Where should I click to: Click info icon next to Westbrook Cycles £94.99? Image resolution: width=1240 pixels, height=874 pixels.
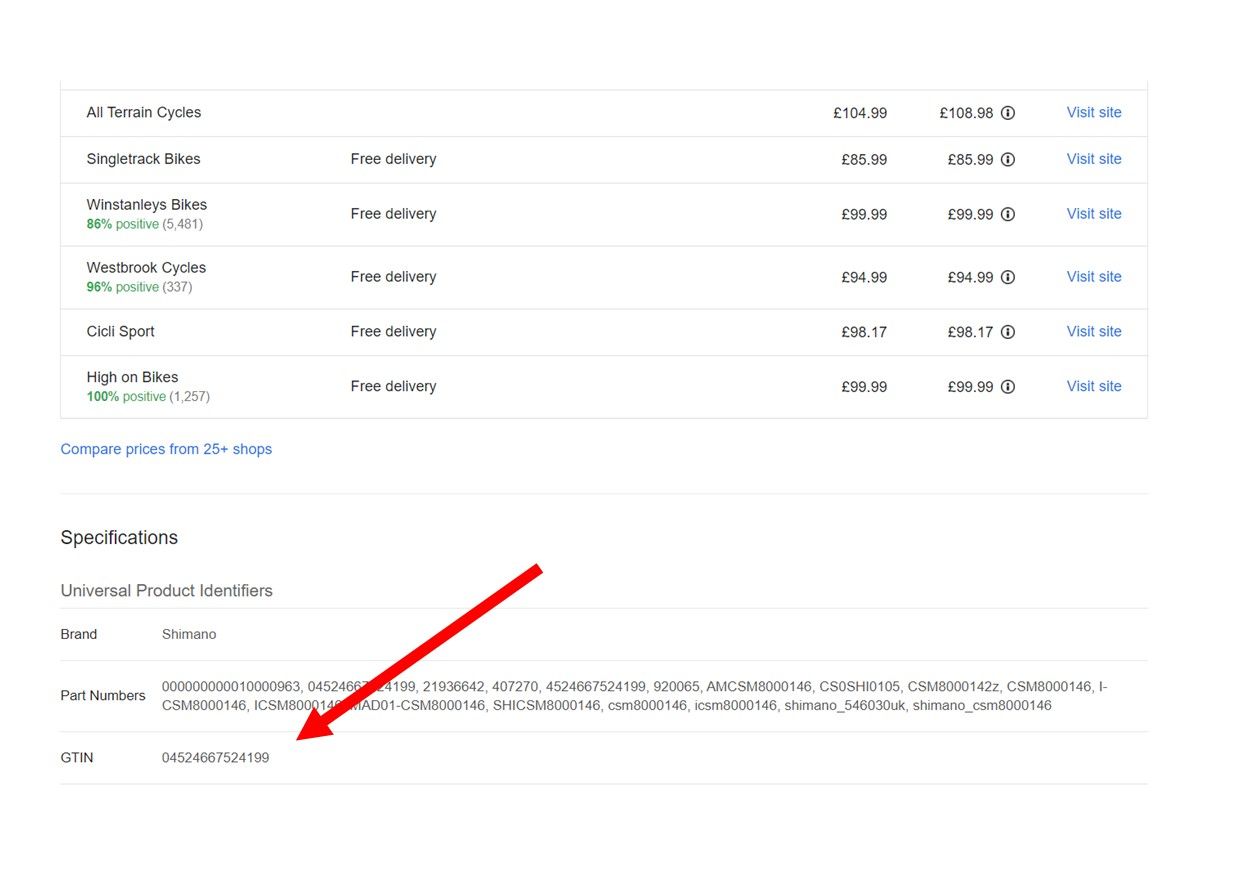[x=1008, y=278]
